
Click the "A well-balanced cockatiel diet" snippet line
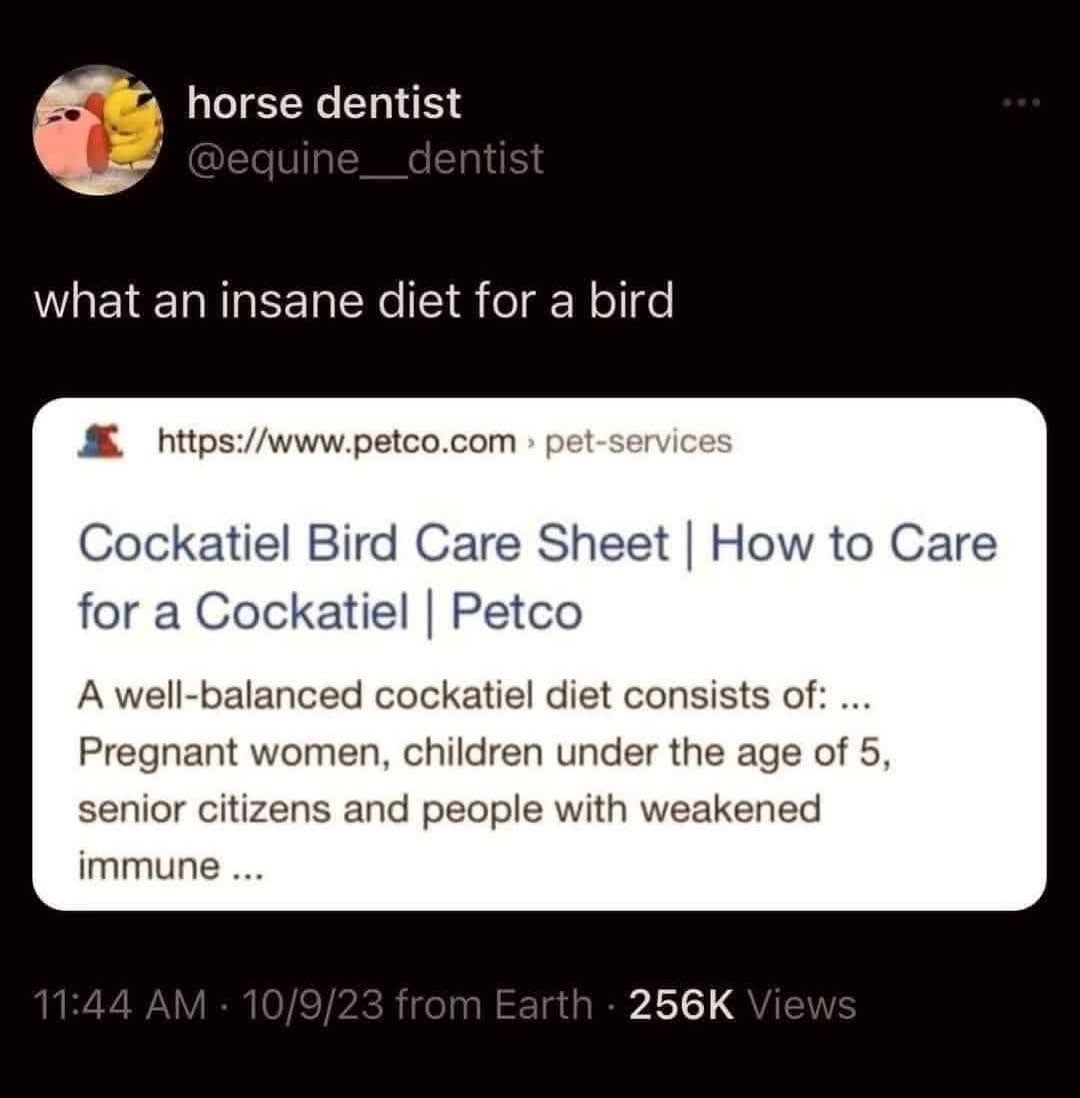coord(475,697)
